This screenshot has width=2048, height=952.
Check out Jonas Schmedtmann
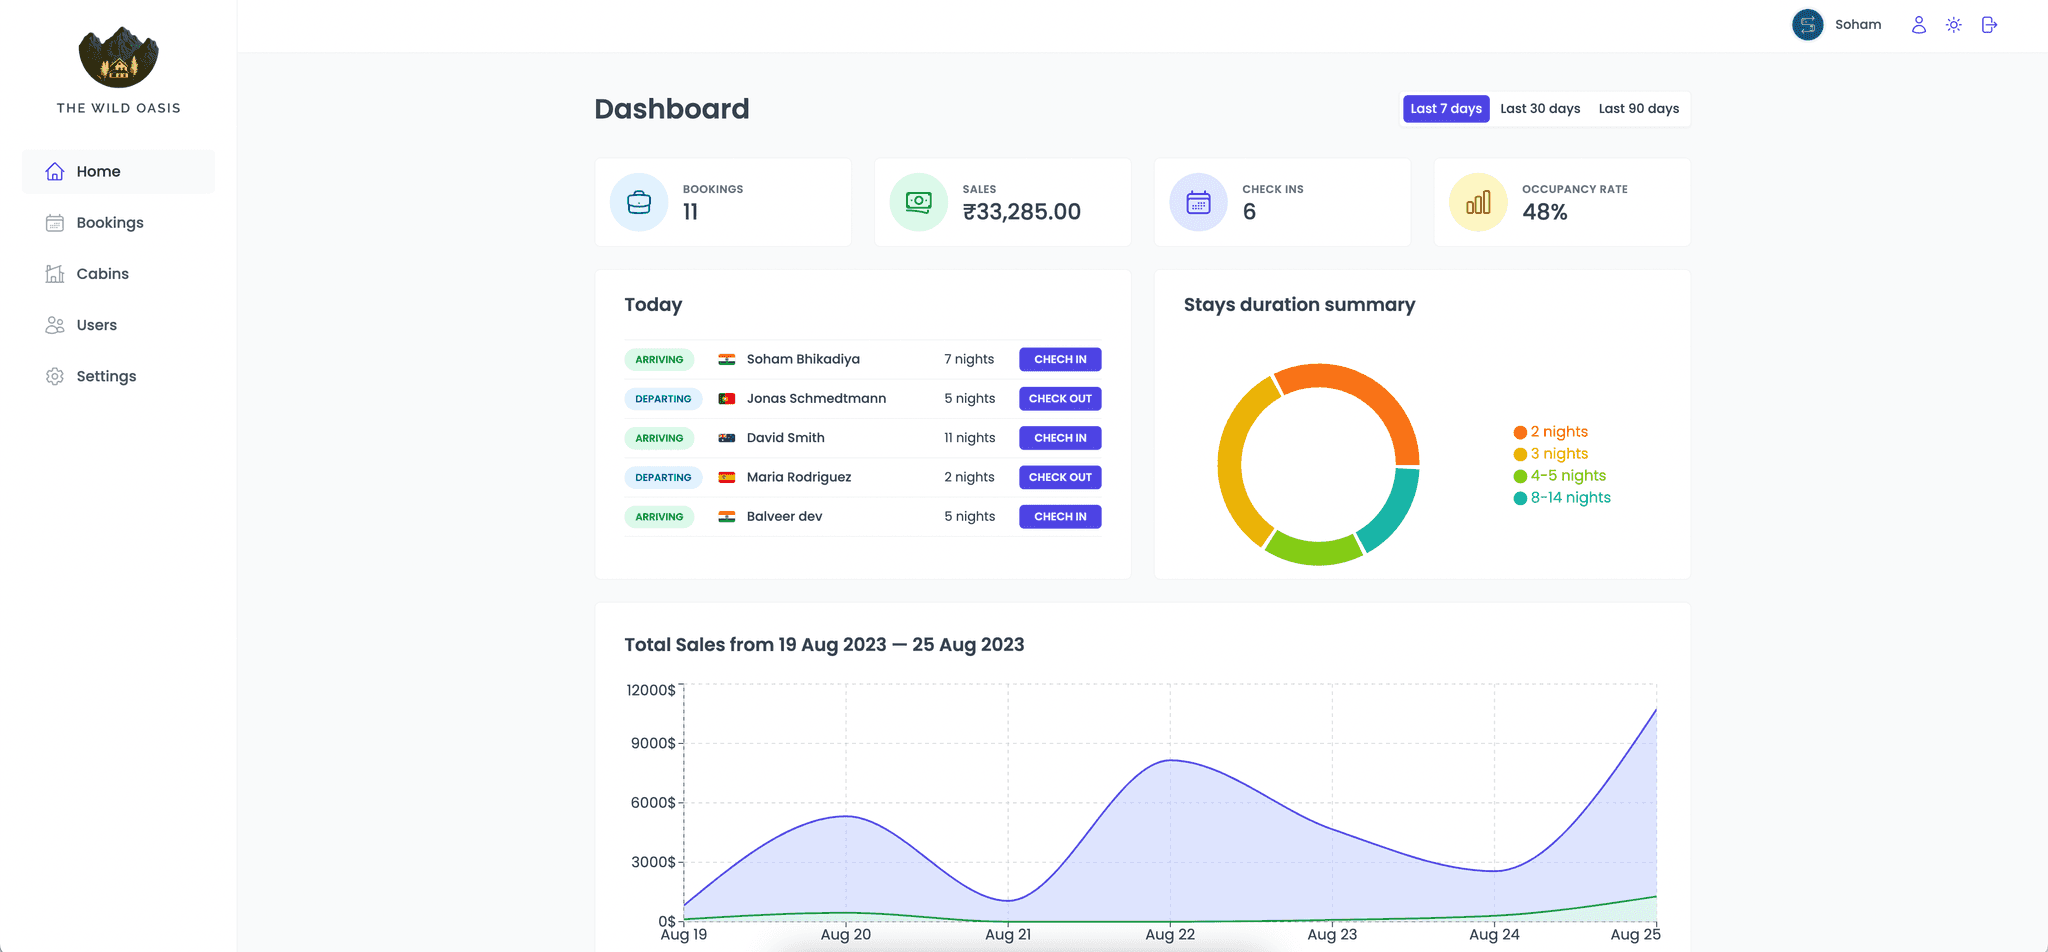click(1060, 398)
